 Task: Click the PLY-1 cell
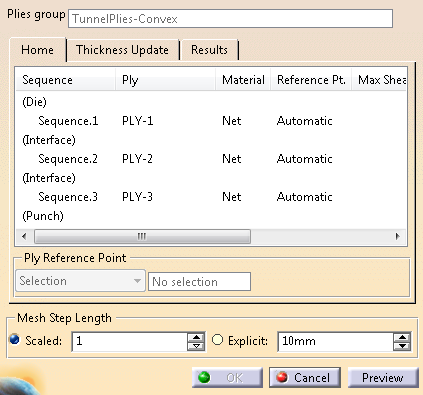click(x=137, y=121)
